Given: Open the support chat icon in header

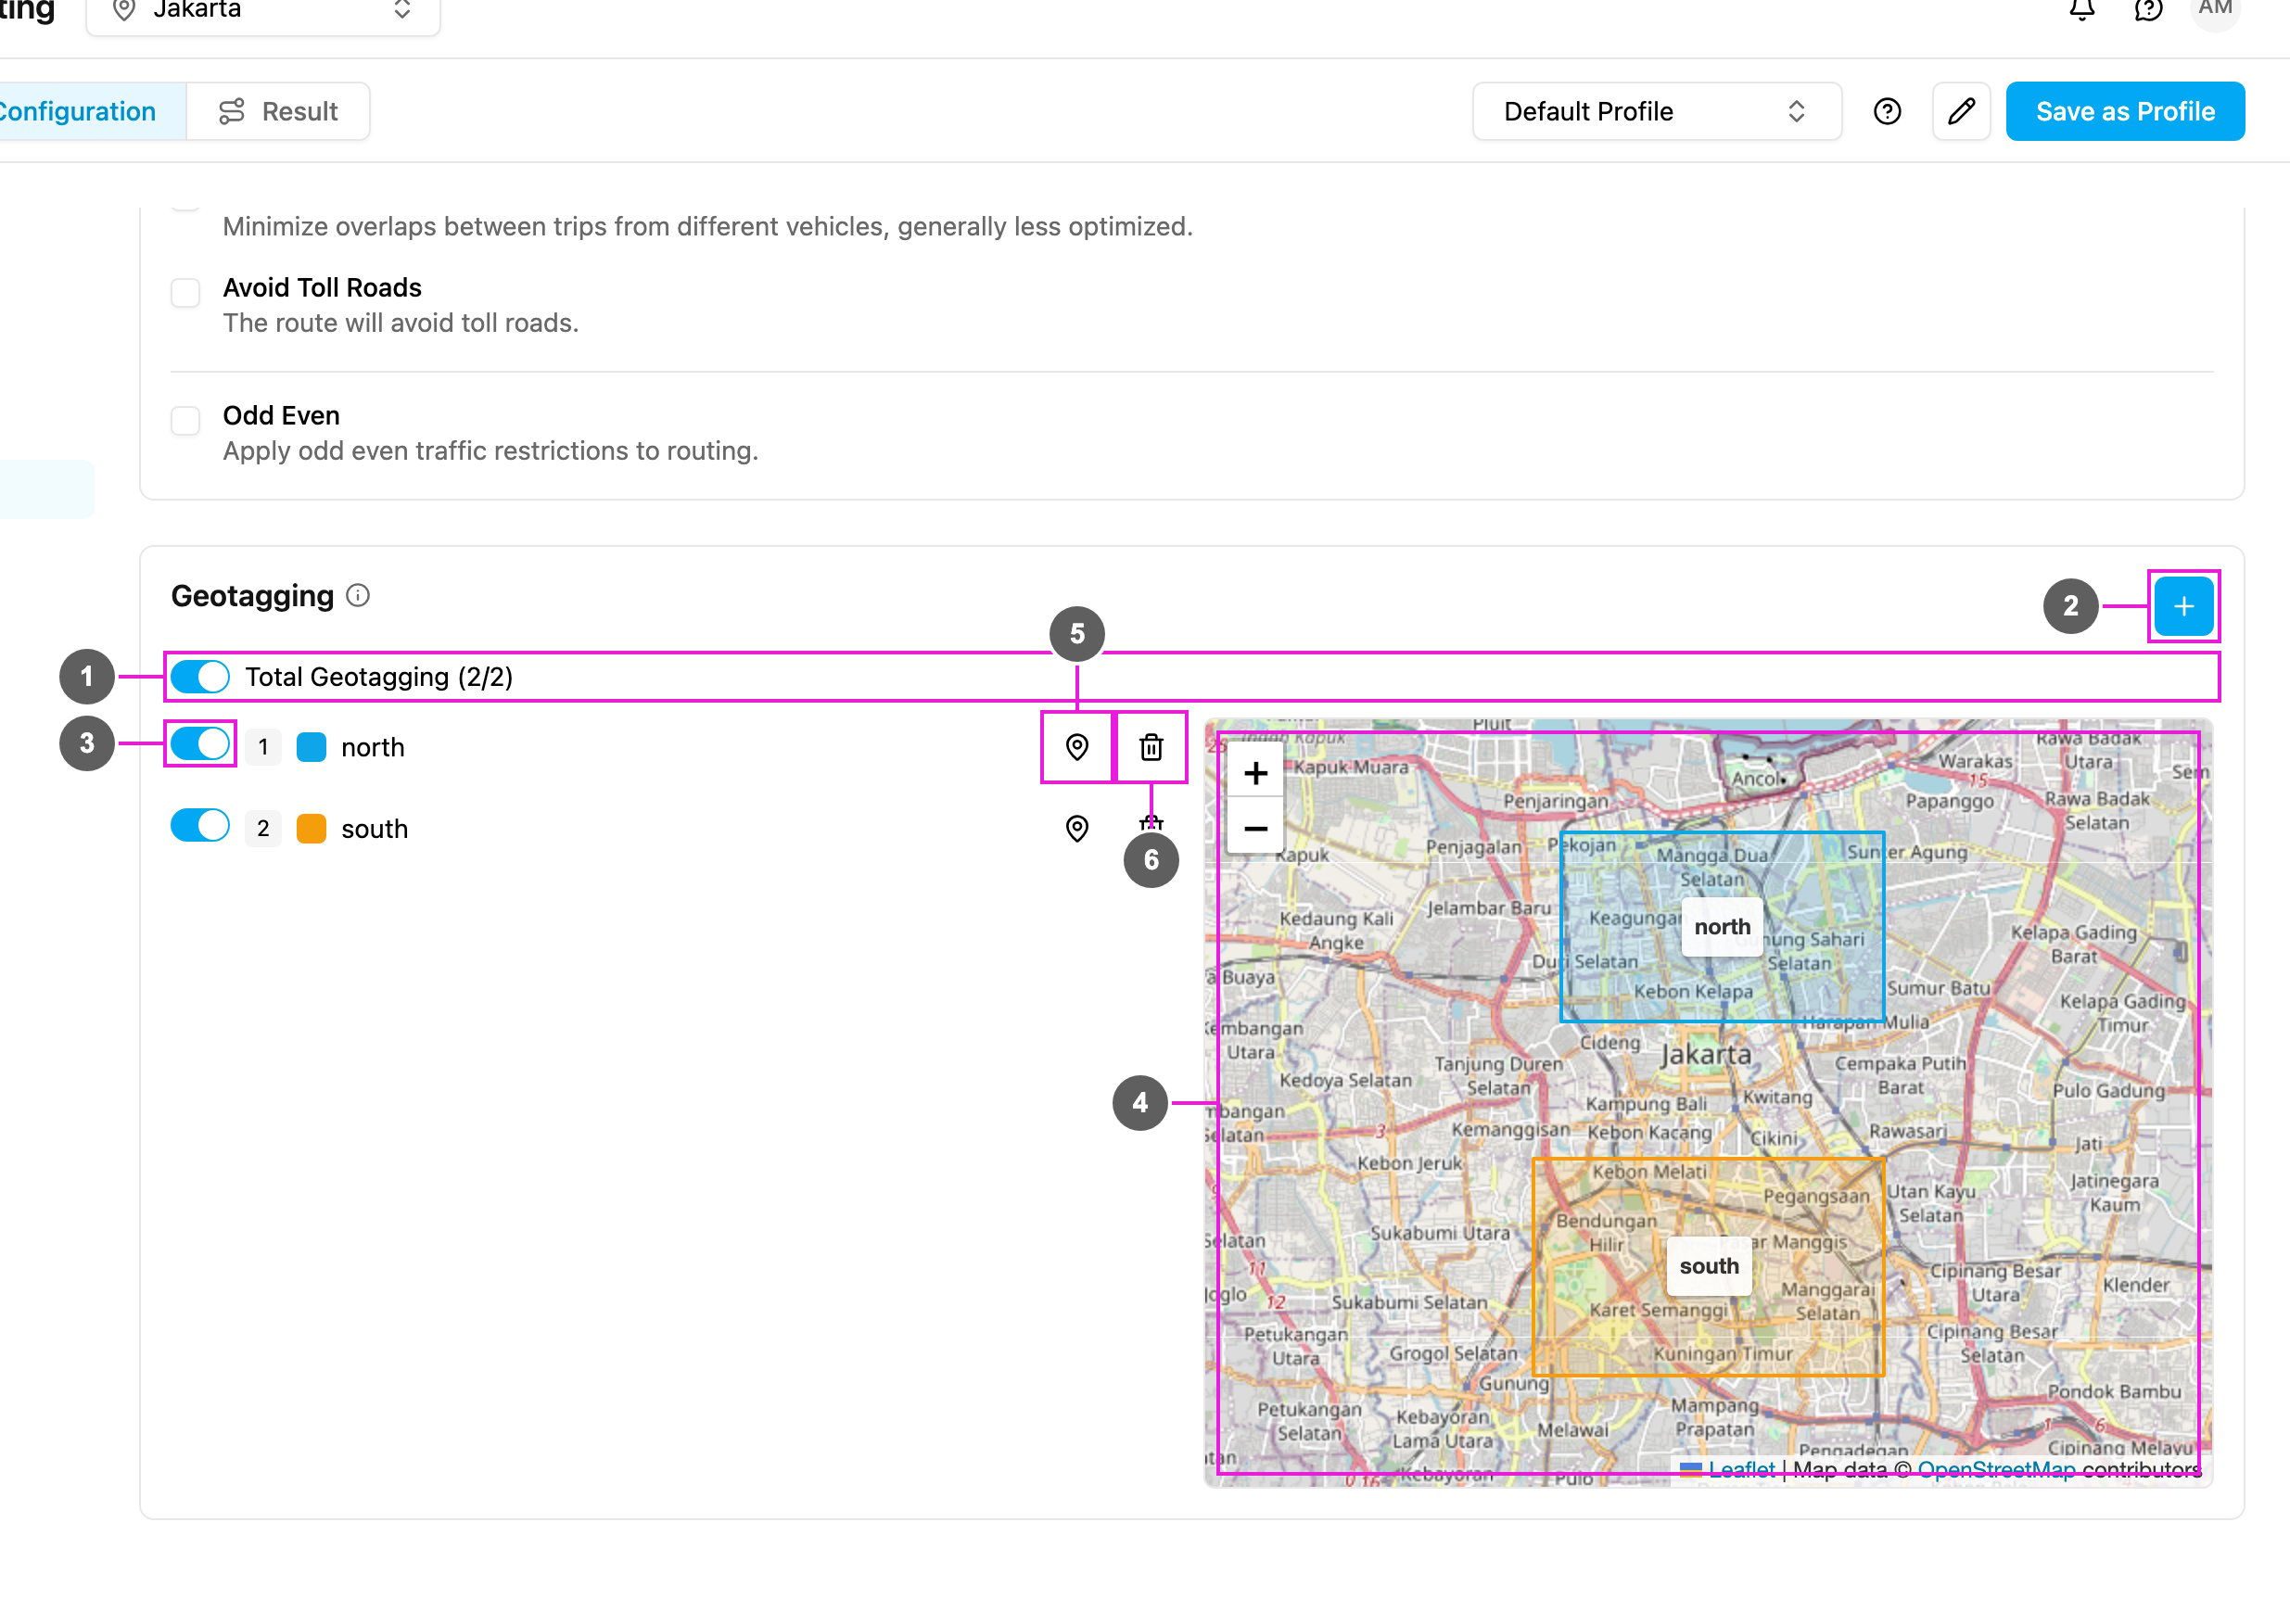Looking at the screenshot, I should [x=2148, y=10].
